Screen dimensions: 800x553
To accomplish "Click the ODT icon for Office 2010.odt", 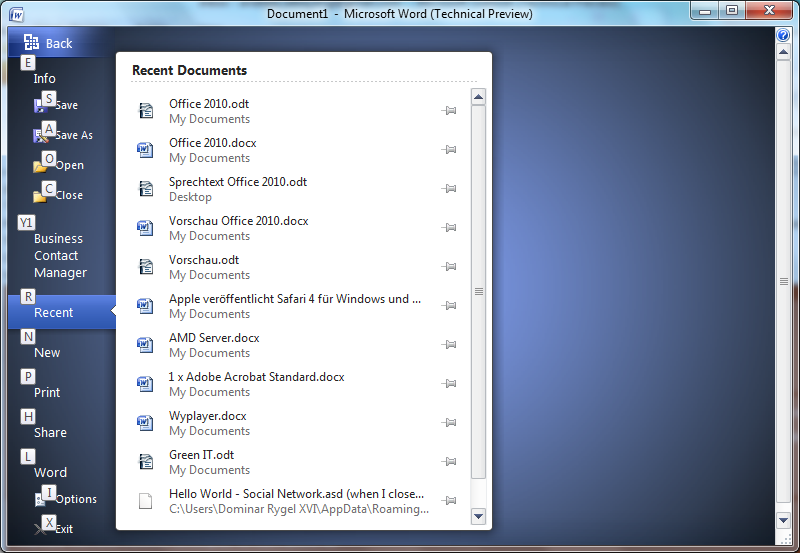I will coord(146,110).
